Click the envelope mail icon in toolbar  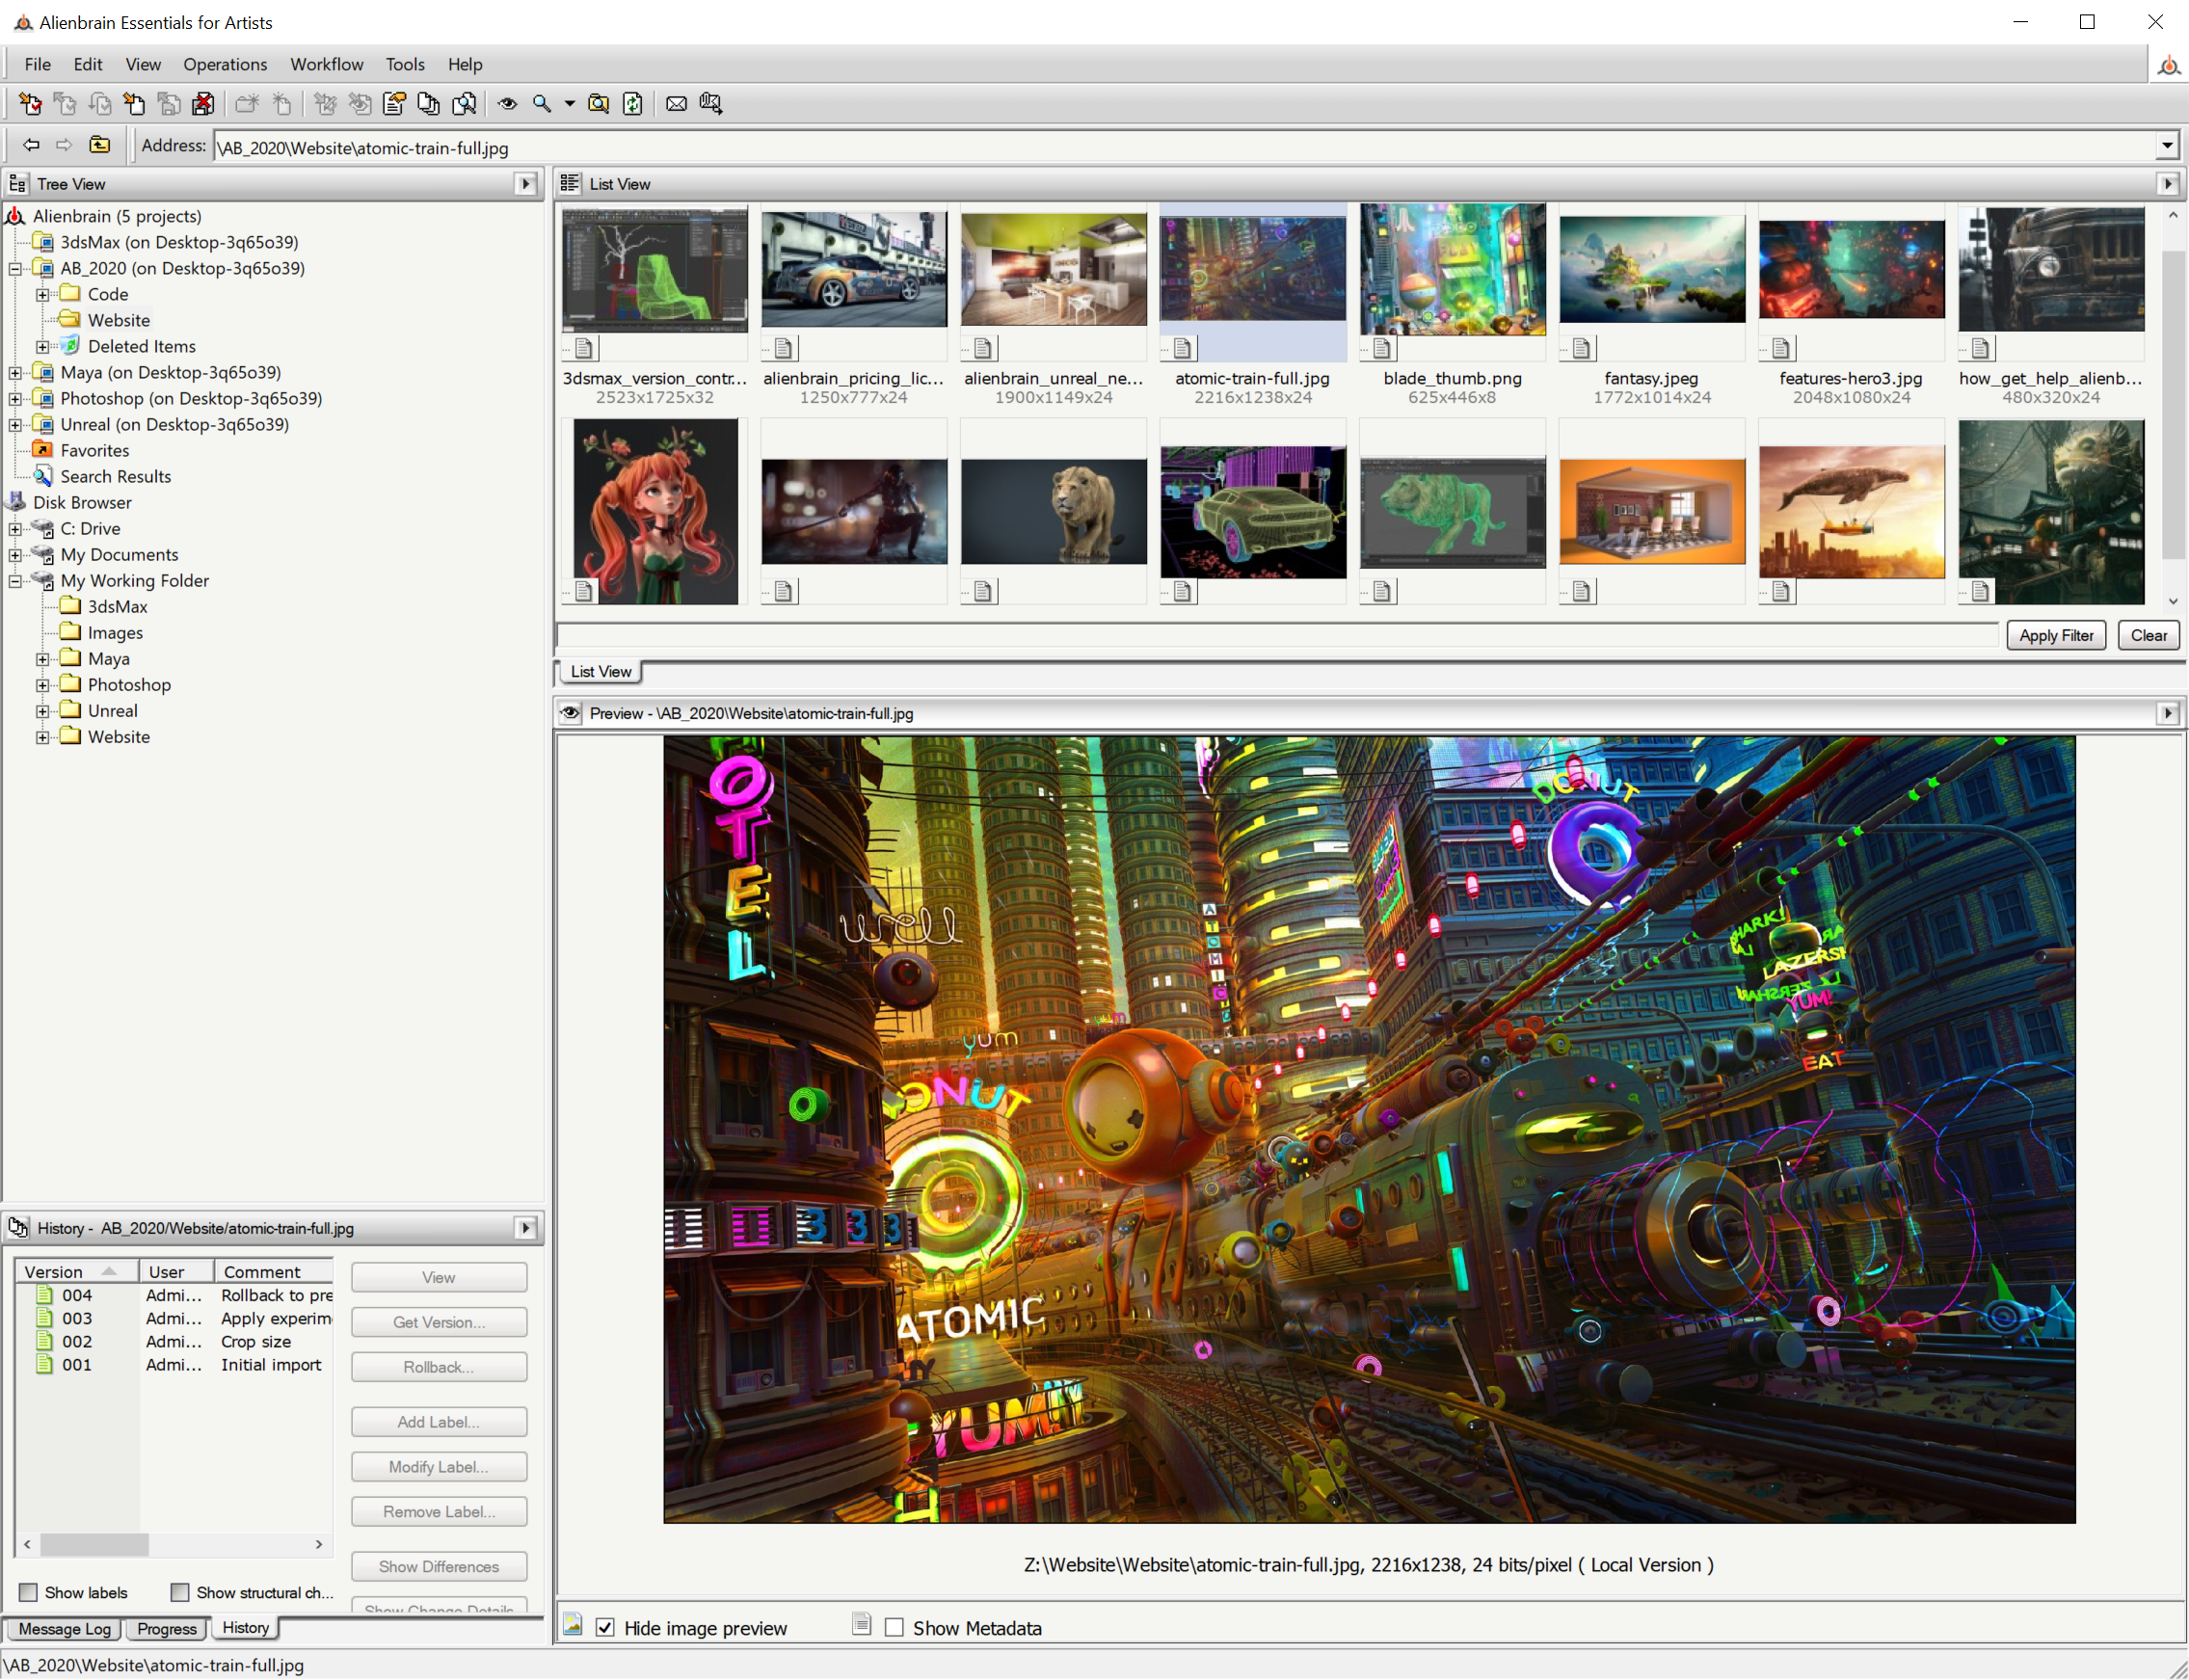676,103
